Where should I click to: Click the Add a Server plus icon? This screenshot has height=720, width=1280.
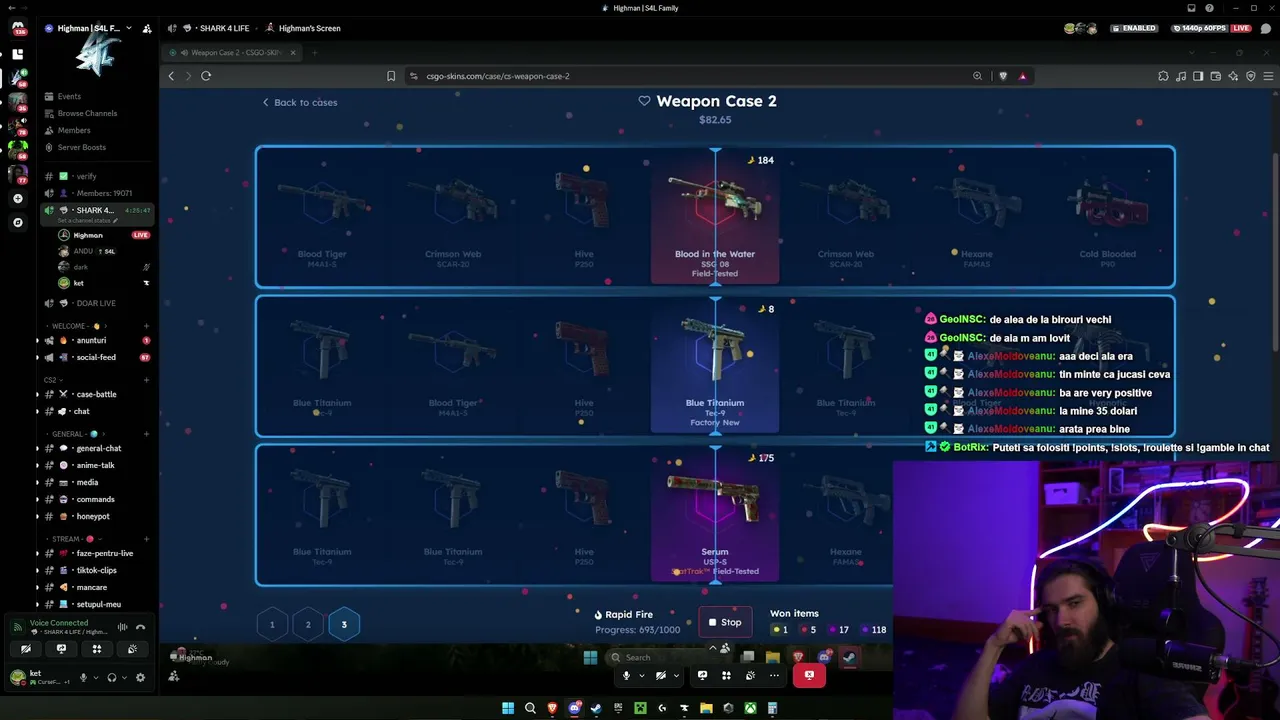(x=17, y=199)
